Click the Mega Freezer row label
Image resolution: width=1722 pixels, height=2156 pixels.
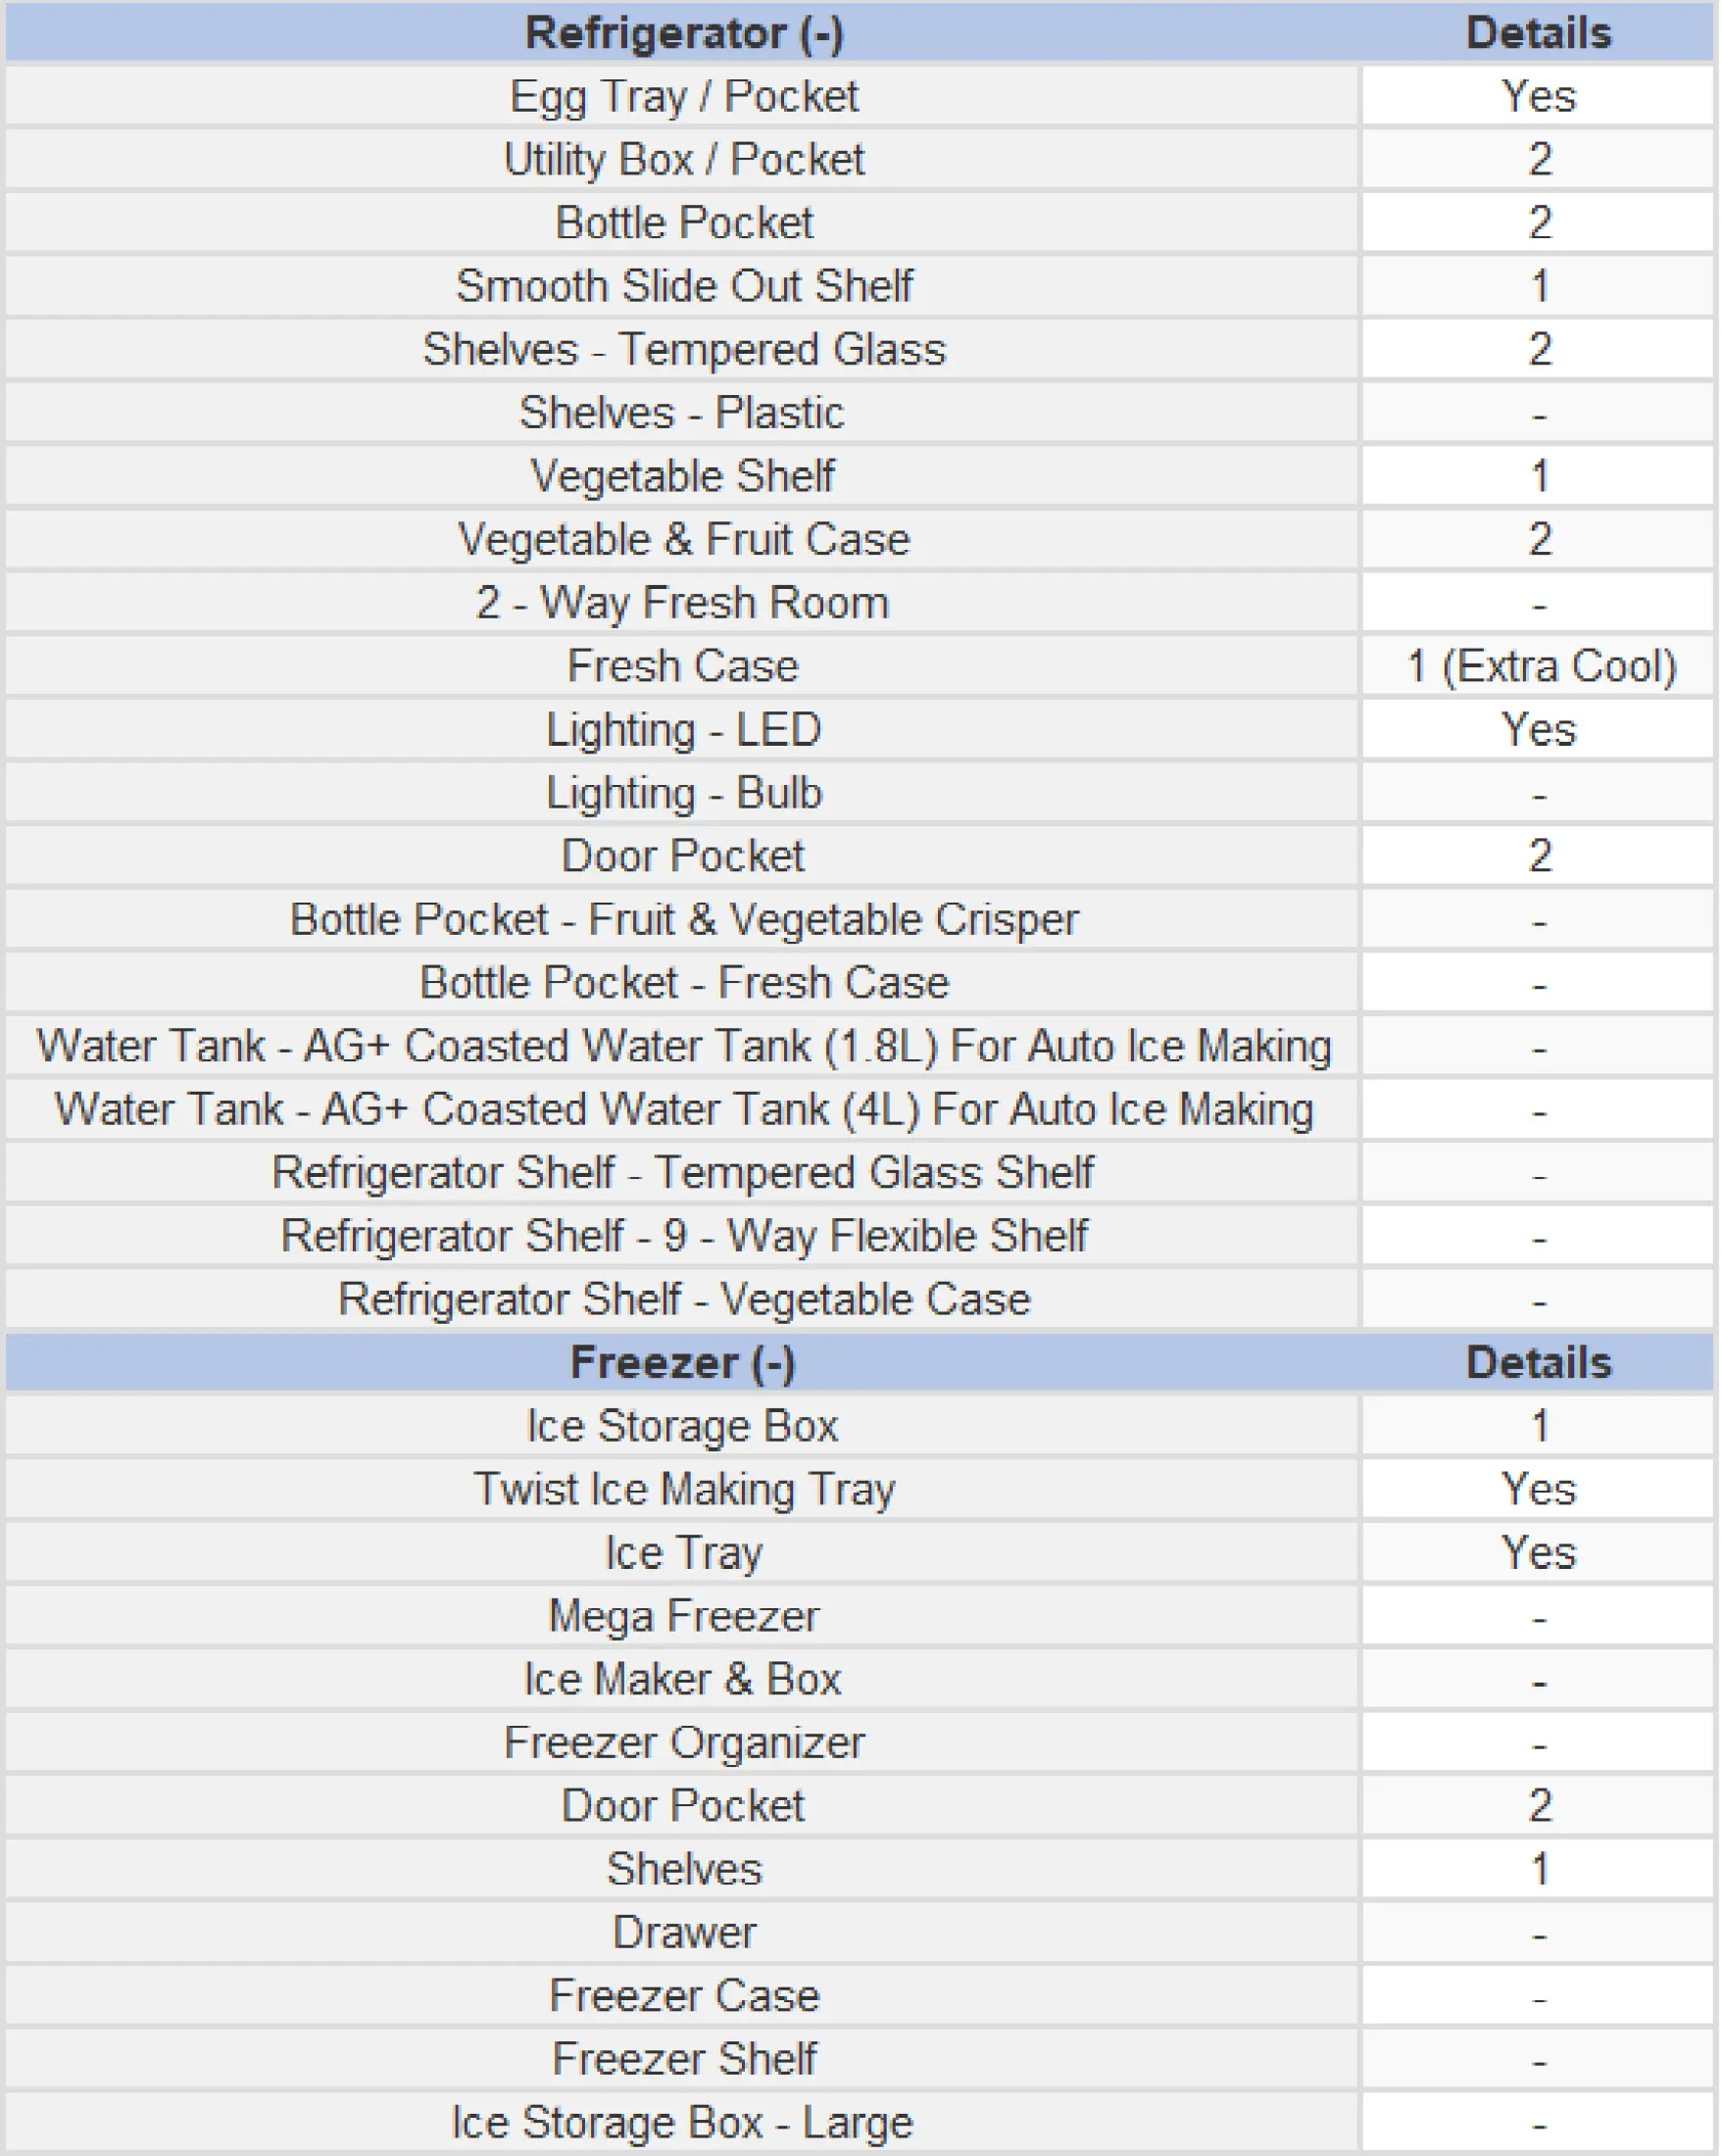pos(684,1617)
